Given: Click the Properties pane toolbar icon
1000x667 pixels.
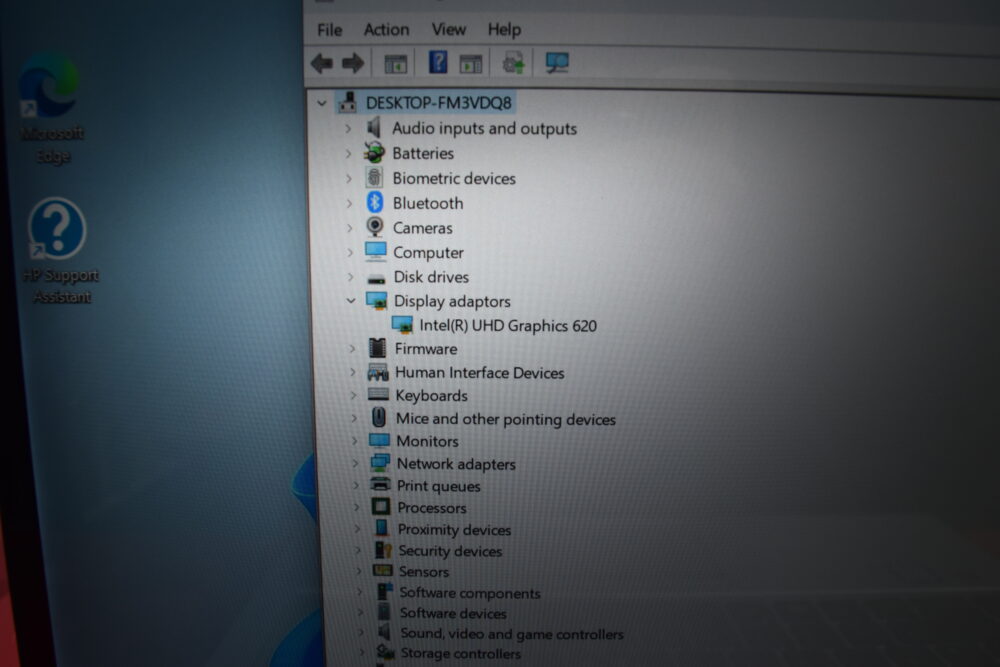Looking at the screenshot, I should [471, 64].
